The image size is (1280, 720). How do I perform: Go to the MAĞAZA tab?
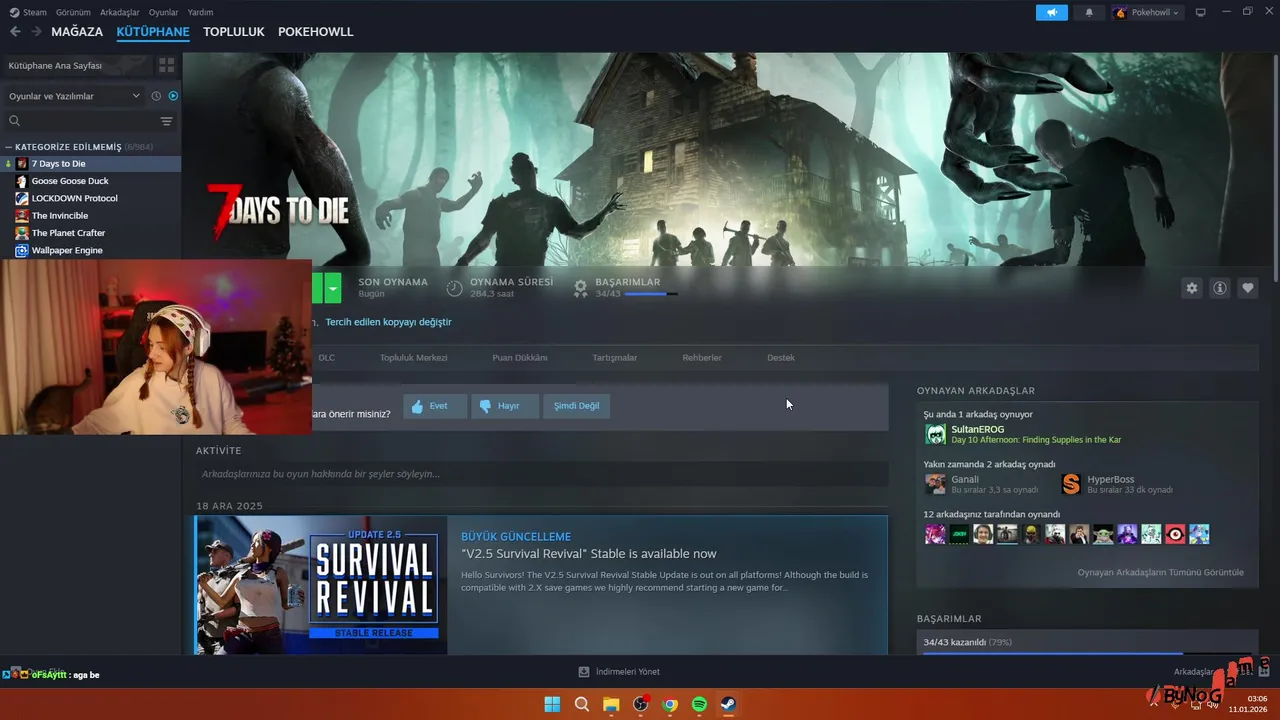pyautogui.click(x=77, y=32)
